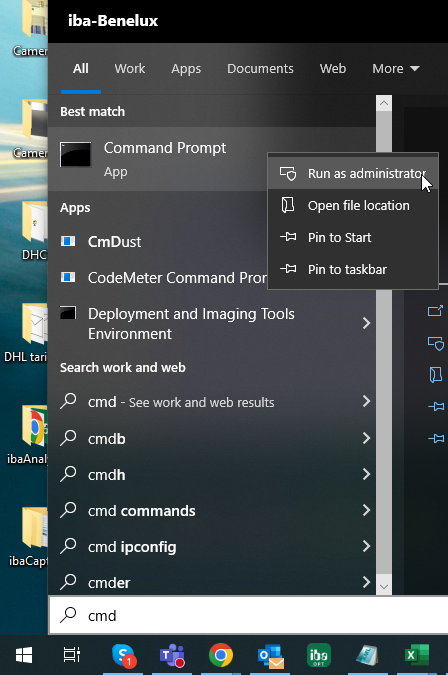The image size is (448, 675).
Task: Open the More dropdown in search tabs
Action: (395, 68)
